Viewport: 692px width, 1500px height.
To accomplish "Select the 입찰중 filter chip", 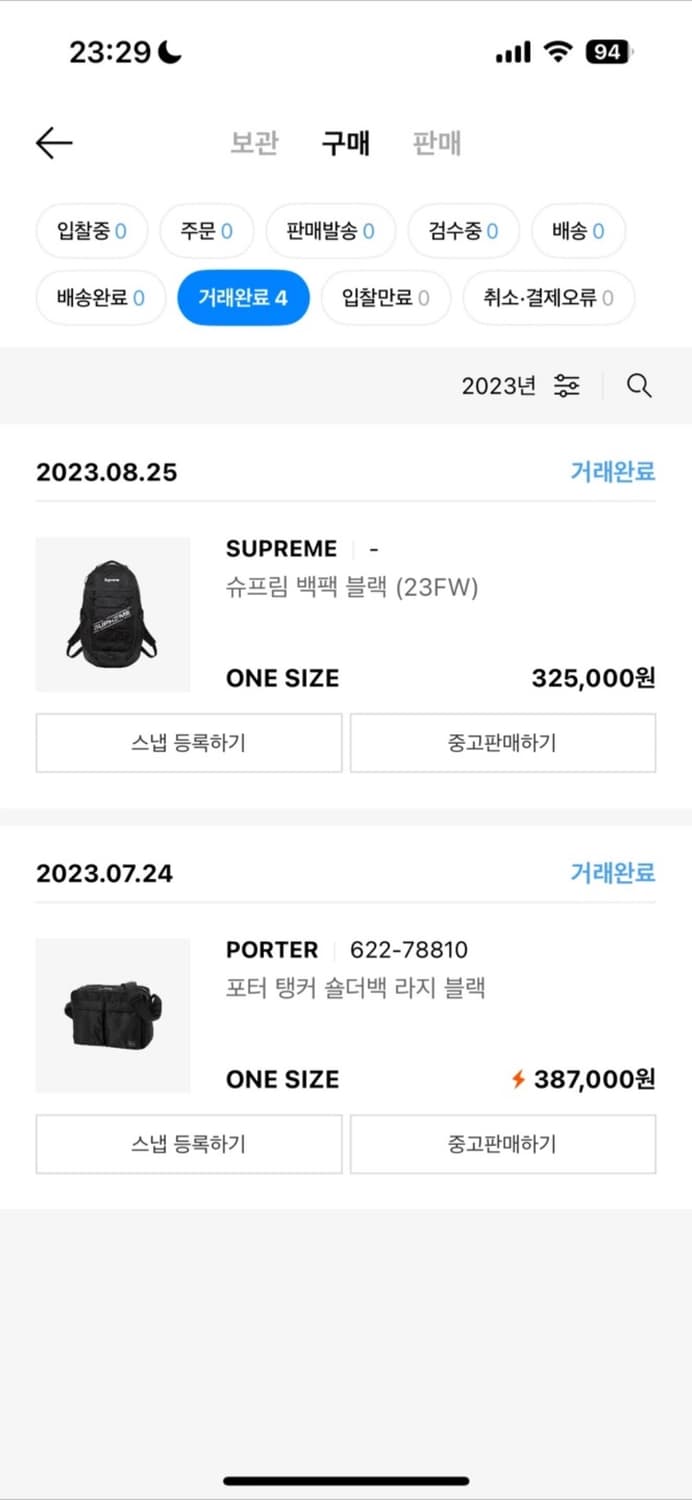I will [x=91, y=230].
